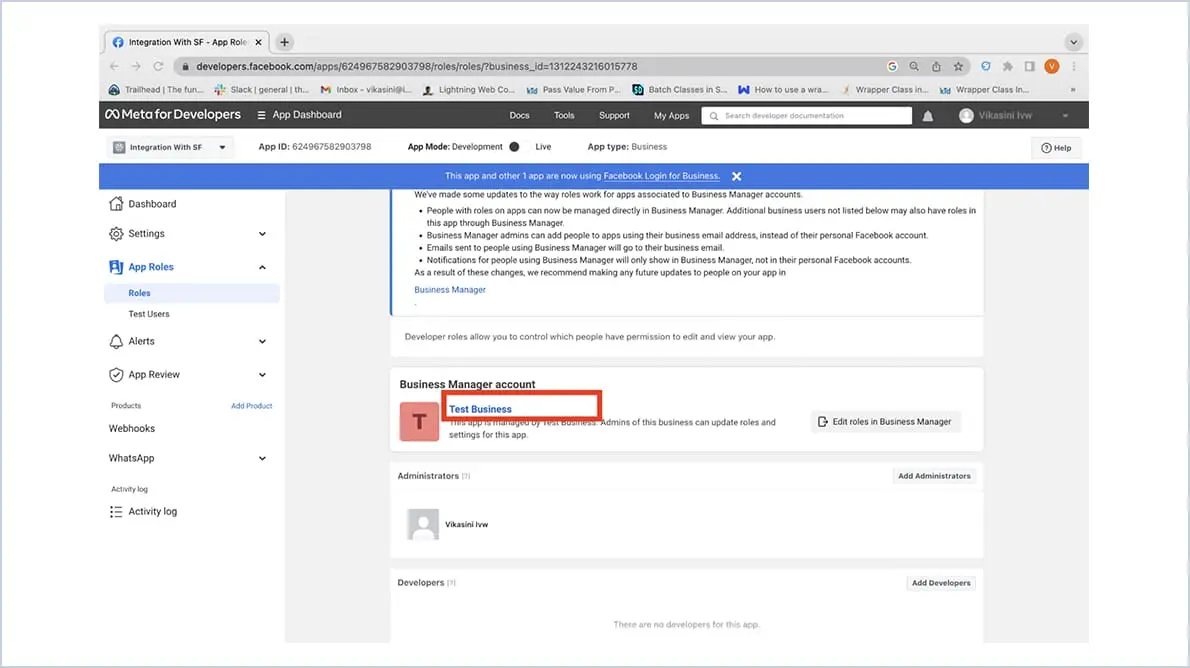This screenshot has width=1190, height=668.
Task: Click the Add Developers button
Action: [941, 583]
